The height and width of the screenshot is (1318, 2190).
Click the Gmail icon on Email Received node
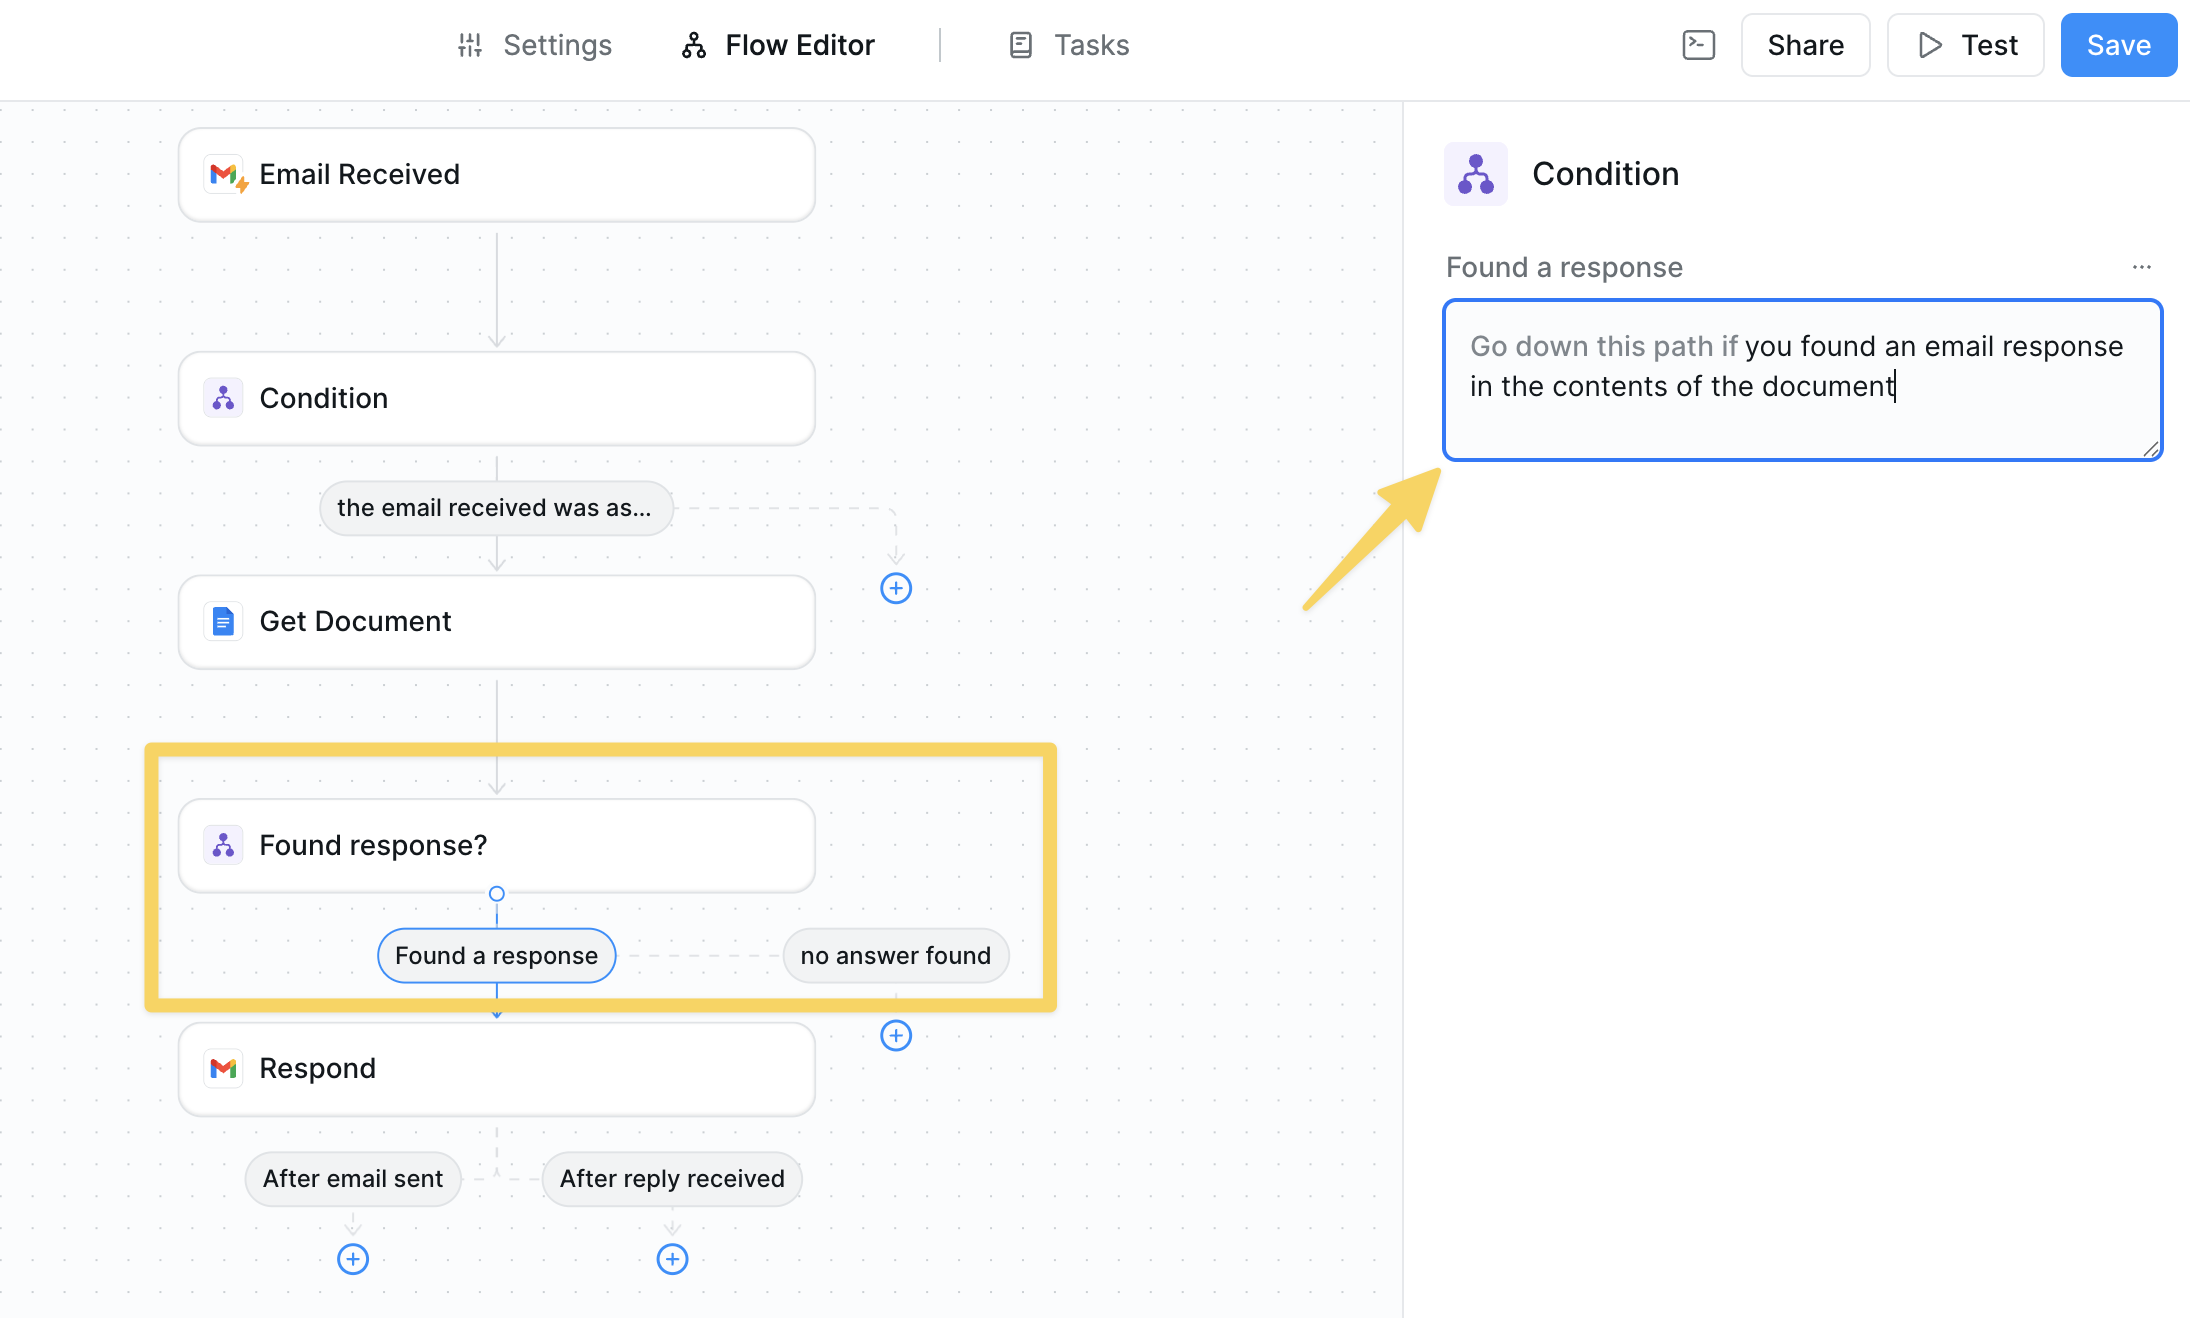click(225, 175)
